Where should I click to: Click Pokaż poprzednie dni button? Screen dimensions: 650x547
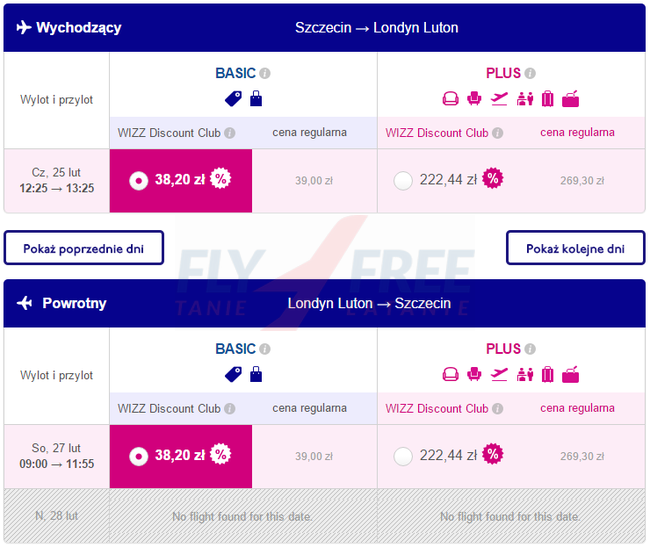point(84,248)
